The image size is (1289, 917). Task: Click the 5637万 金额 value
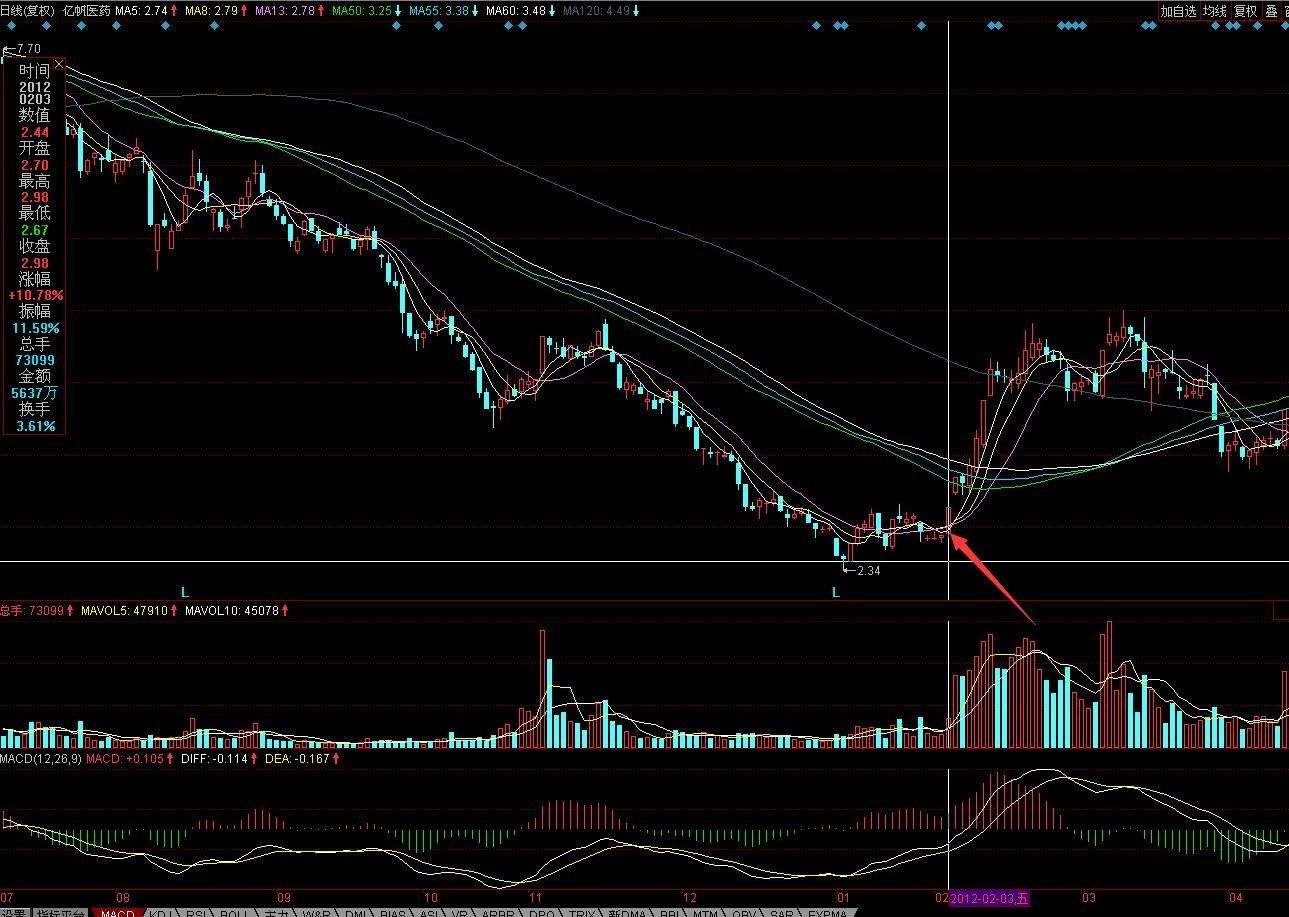tap(35, 393)
